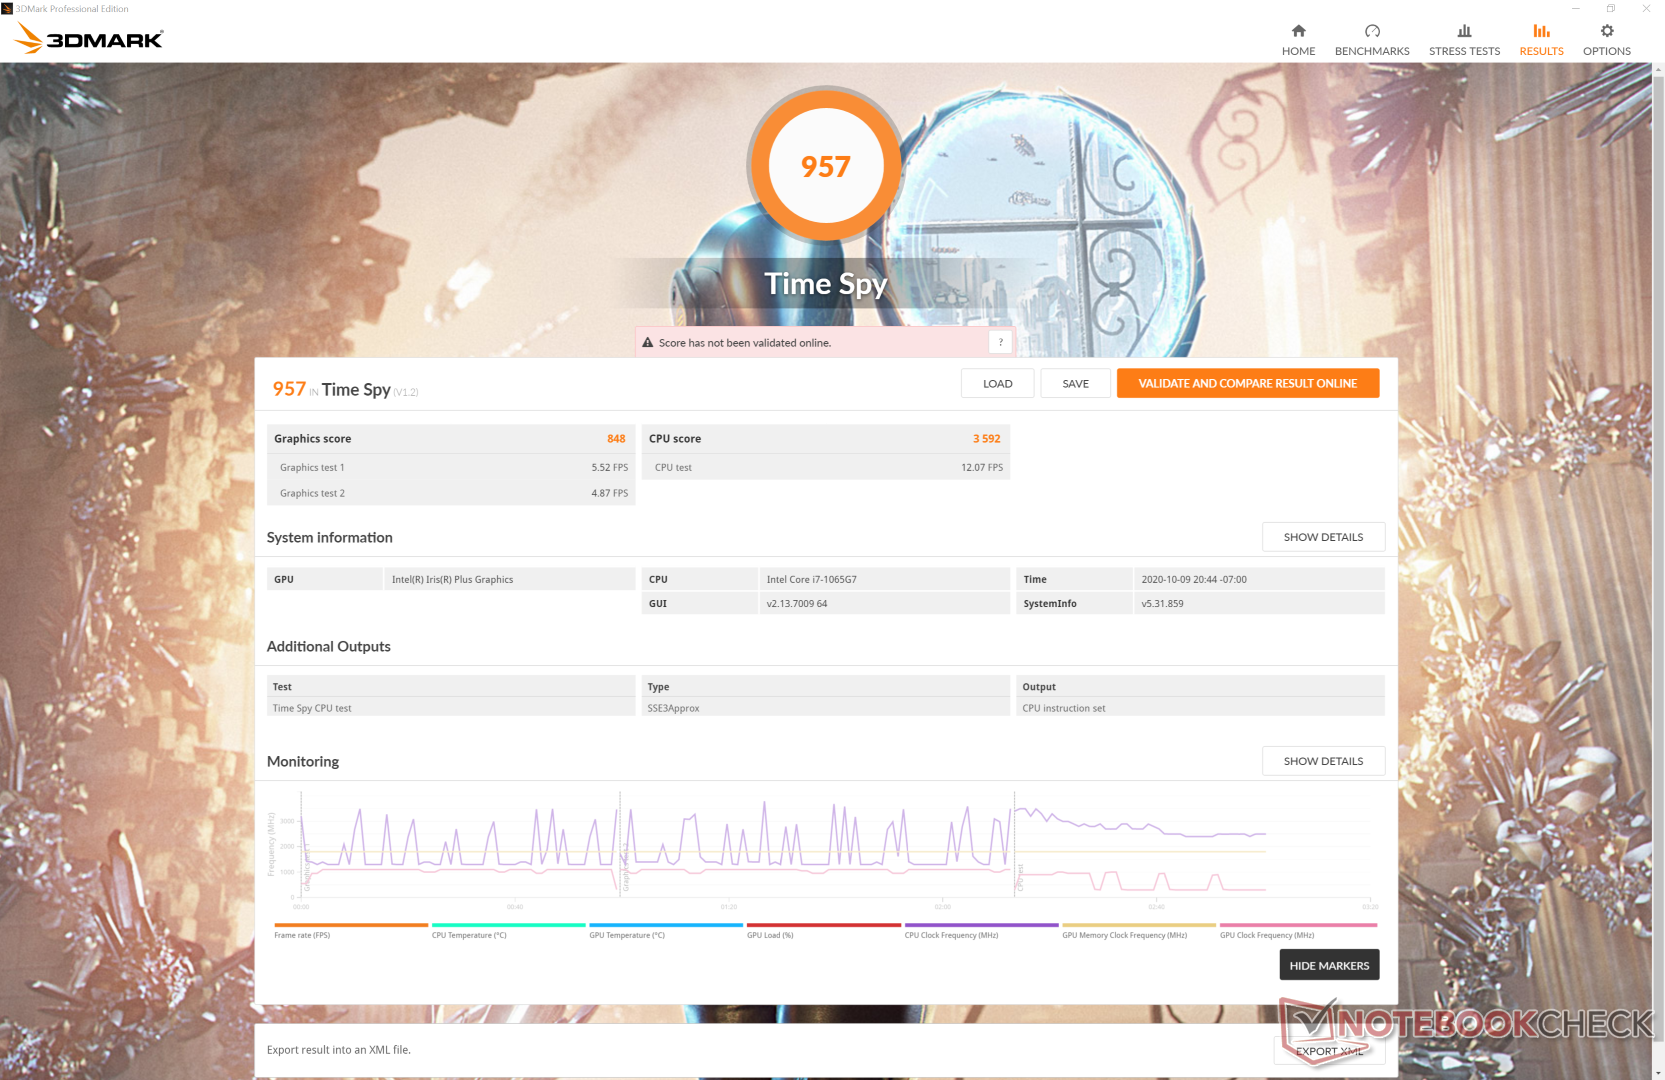This screenshot has width=1665, height=1080.
Task: Click Graphics score value 848
Action: point(616,439)
